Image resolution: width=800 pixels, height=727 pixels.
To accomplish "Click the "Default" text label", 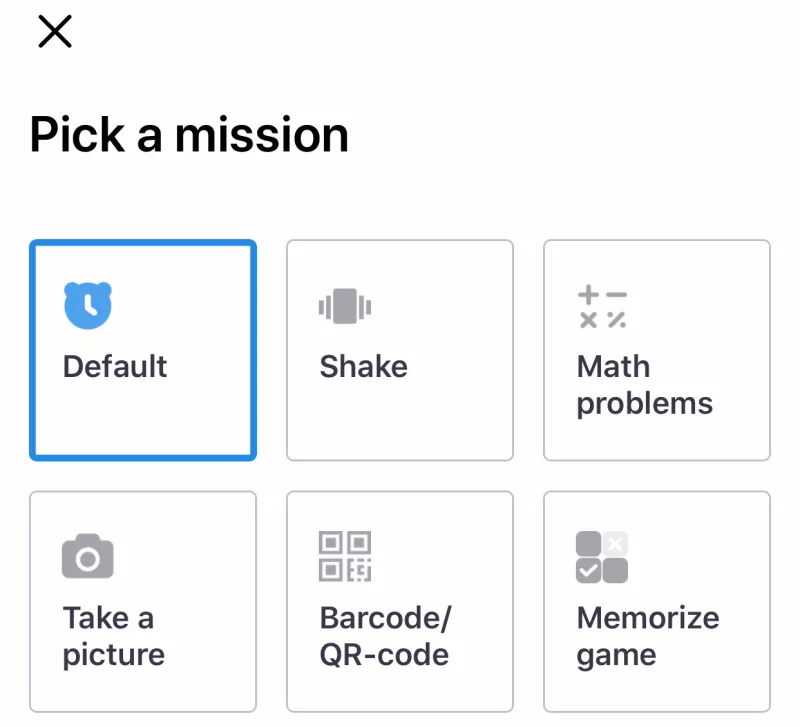I will pos(115,366).
